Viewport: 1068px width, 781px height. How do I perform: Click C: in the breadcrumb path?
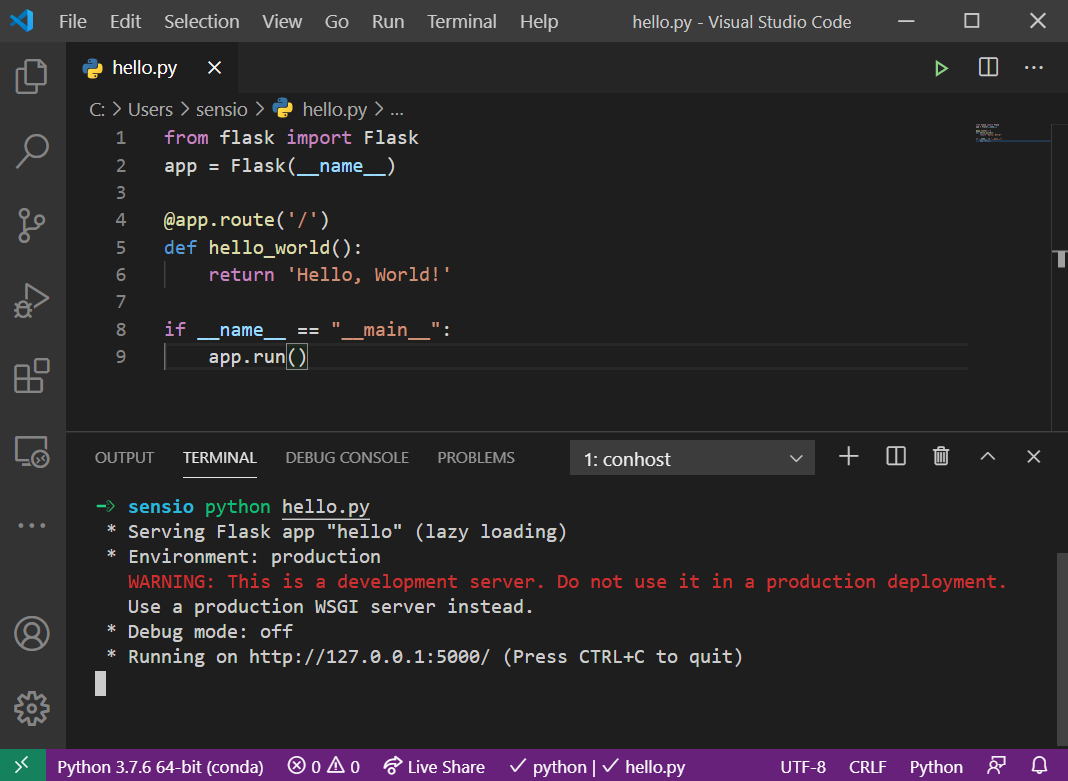97,110
